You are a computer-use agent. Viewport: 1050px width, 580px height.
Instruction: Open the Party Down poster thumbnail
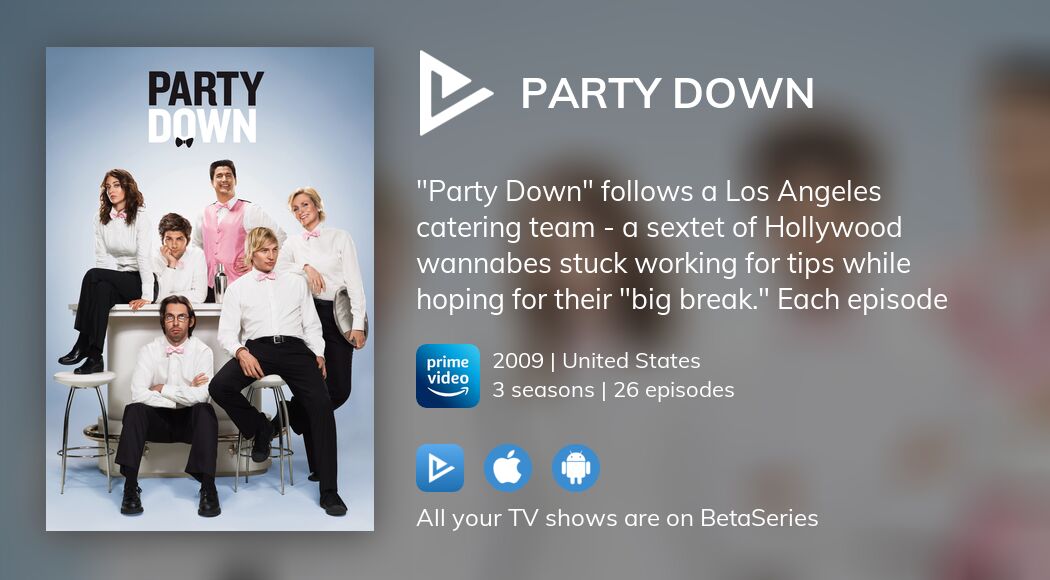click(x=210, y=289)
